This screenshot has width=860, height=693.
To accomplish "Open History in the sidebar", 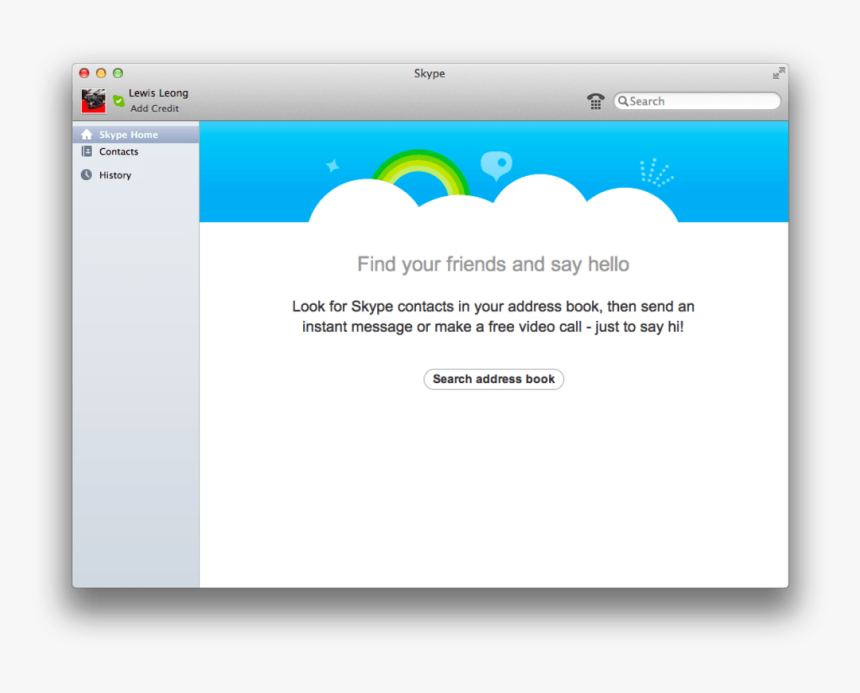I will click(136, 175).
